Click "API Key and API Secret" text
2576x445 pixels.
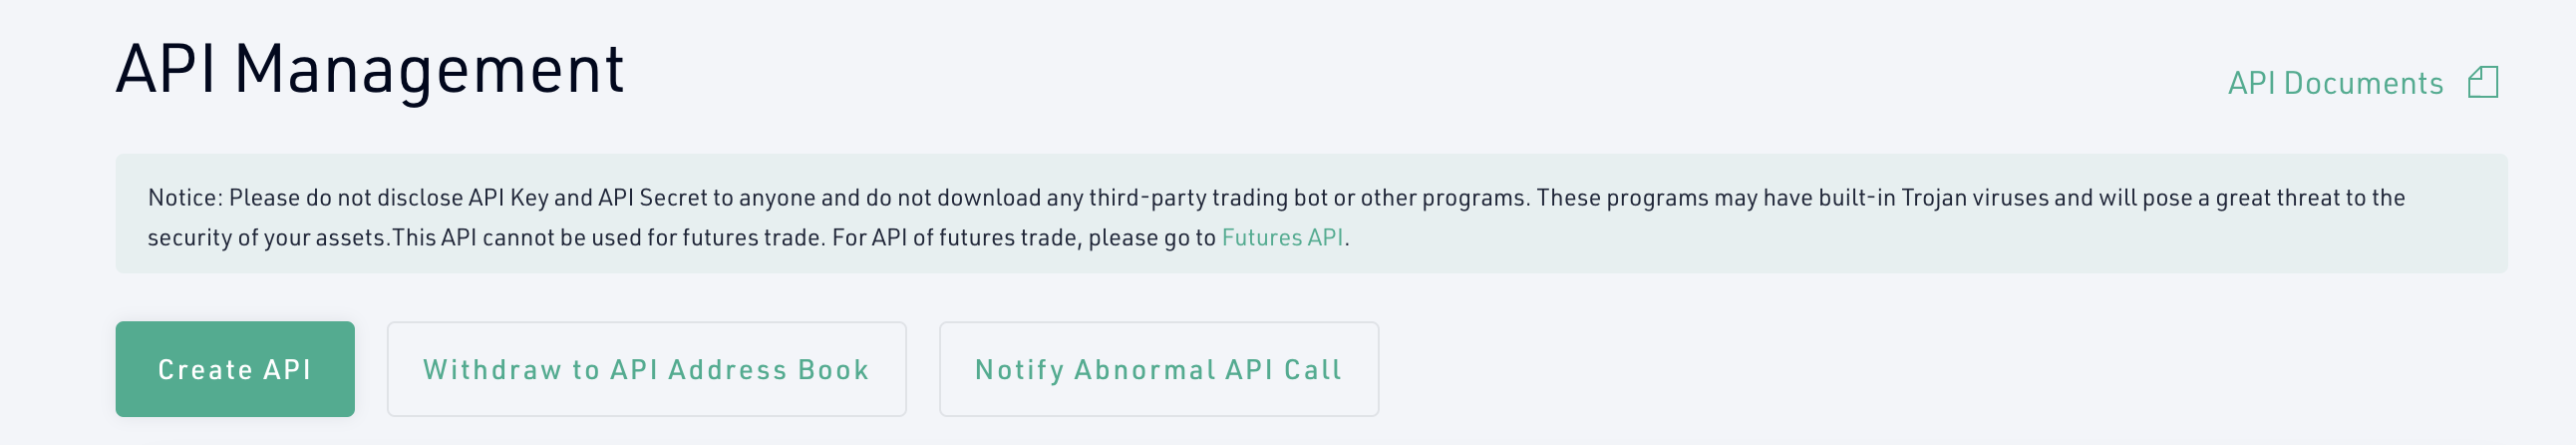[590, 198]
